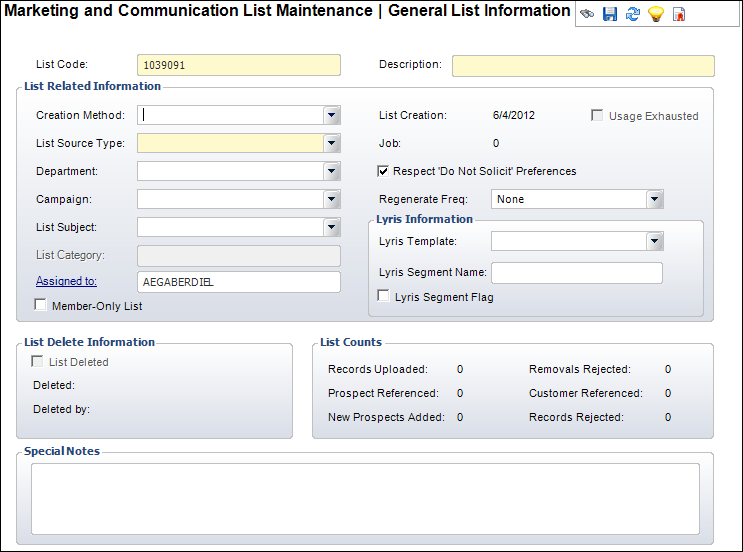The width and height of the screenshot is (743, 552).
Task: Click inside the Special Notes text area
Action: [x=365, y=498]
